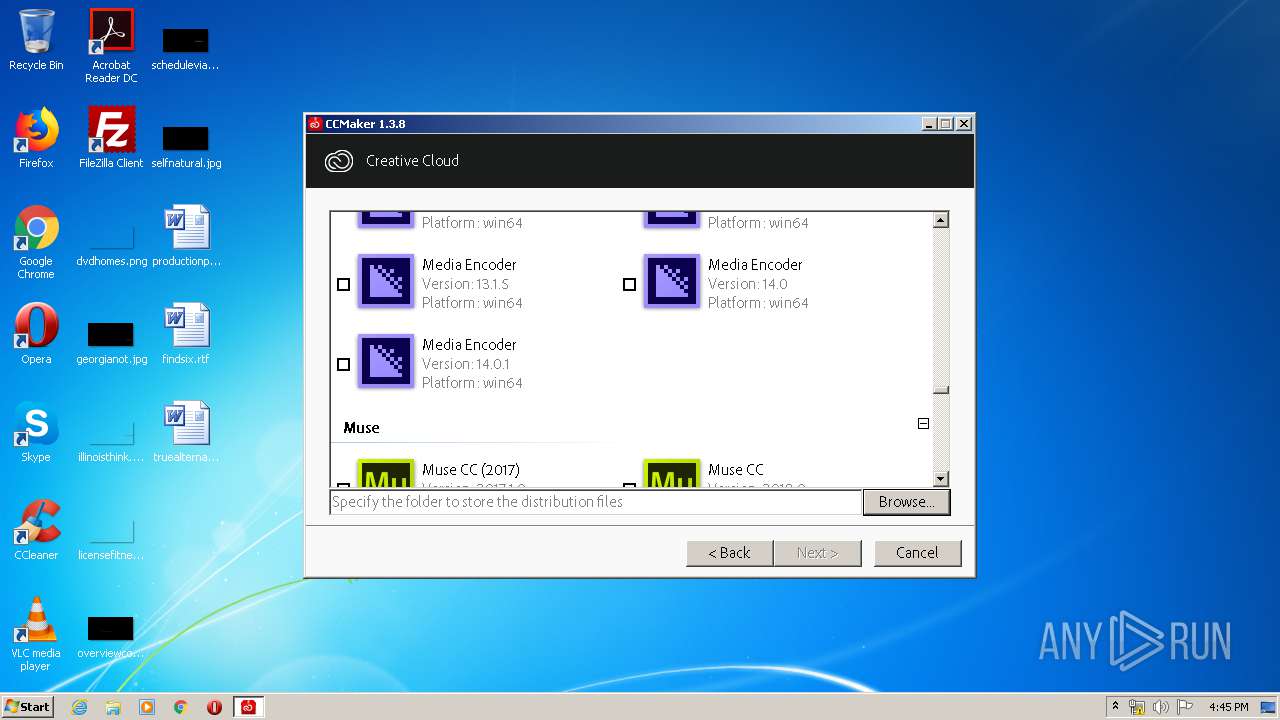Open FileZilla Client shortcut
The width and height of the screenshot is (1280, 720).
point(111,138)
